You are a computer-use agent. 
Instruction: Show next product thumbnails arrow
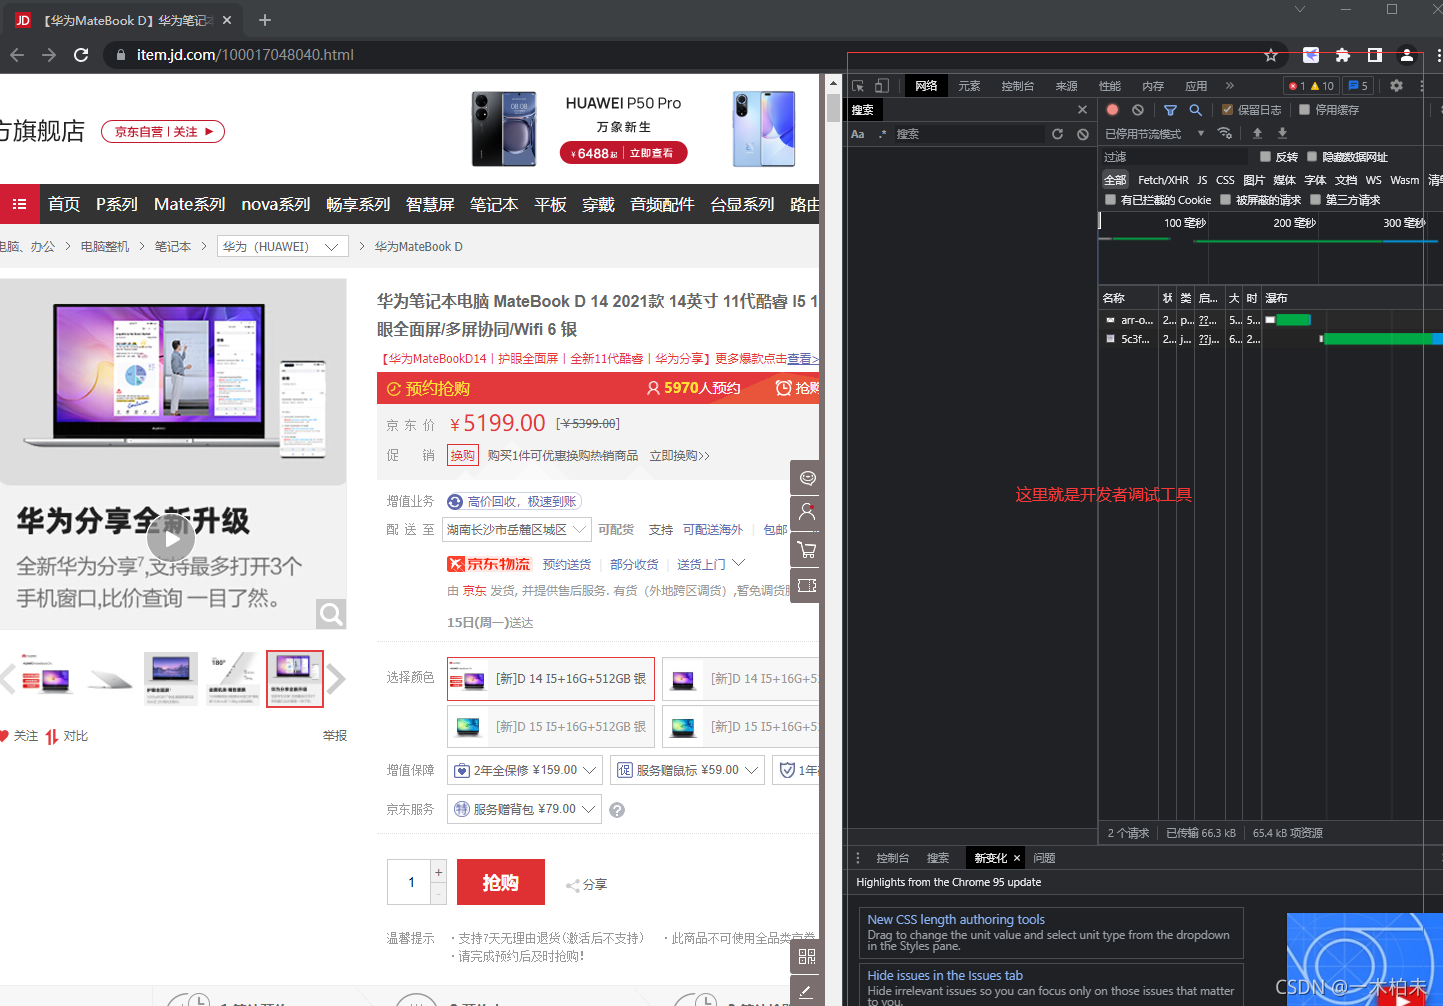tap(337, 679)
